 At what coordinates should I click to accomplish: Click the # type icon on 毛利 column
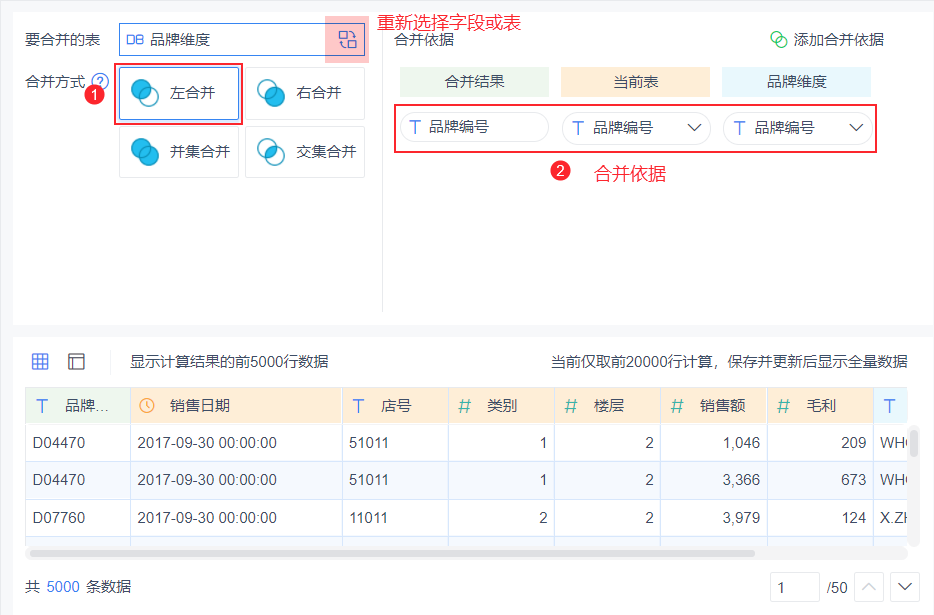click(x=783, y=406)
